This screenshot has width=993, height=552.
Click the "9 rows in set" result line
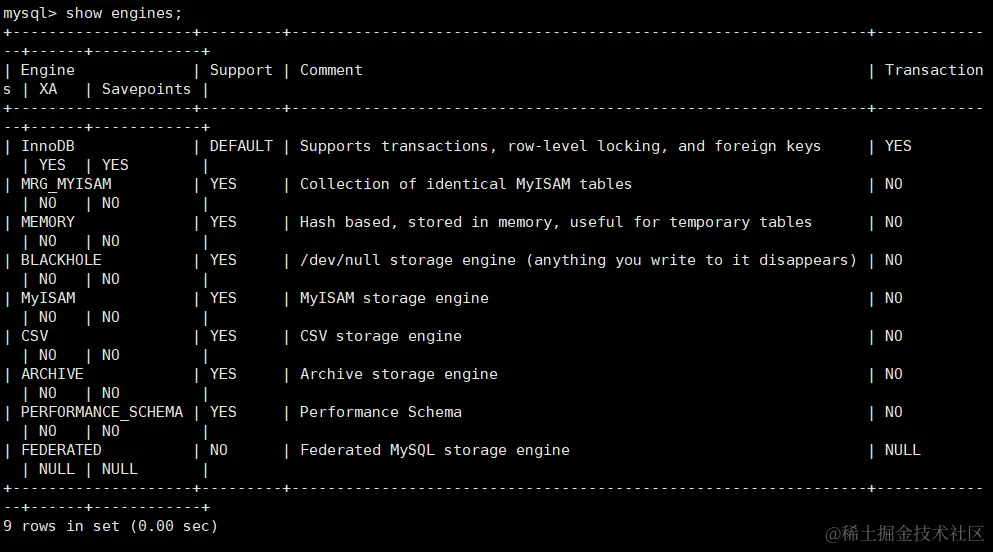click(110, 526)
